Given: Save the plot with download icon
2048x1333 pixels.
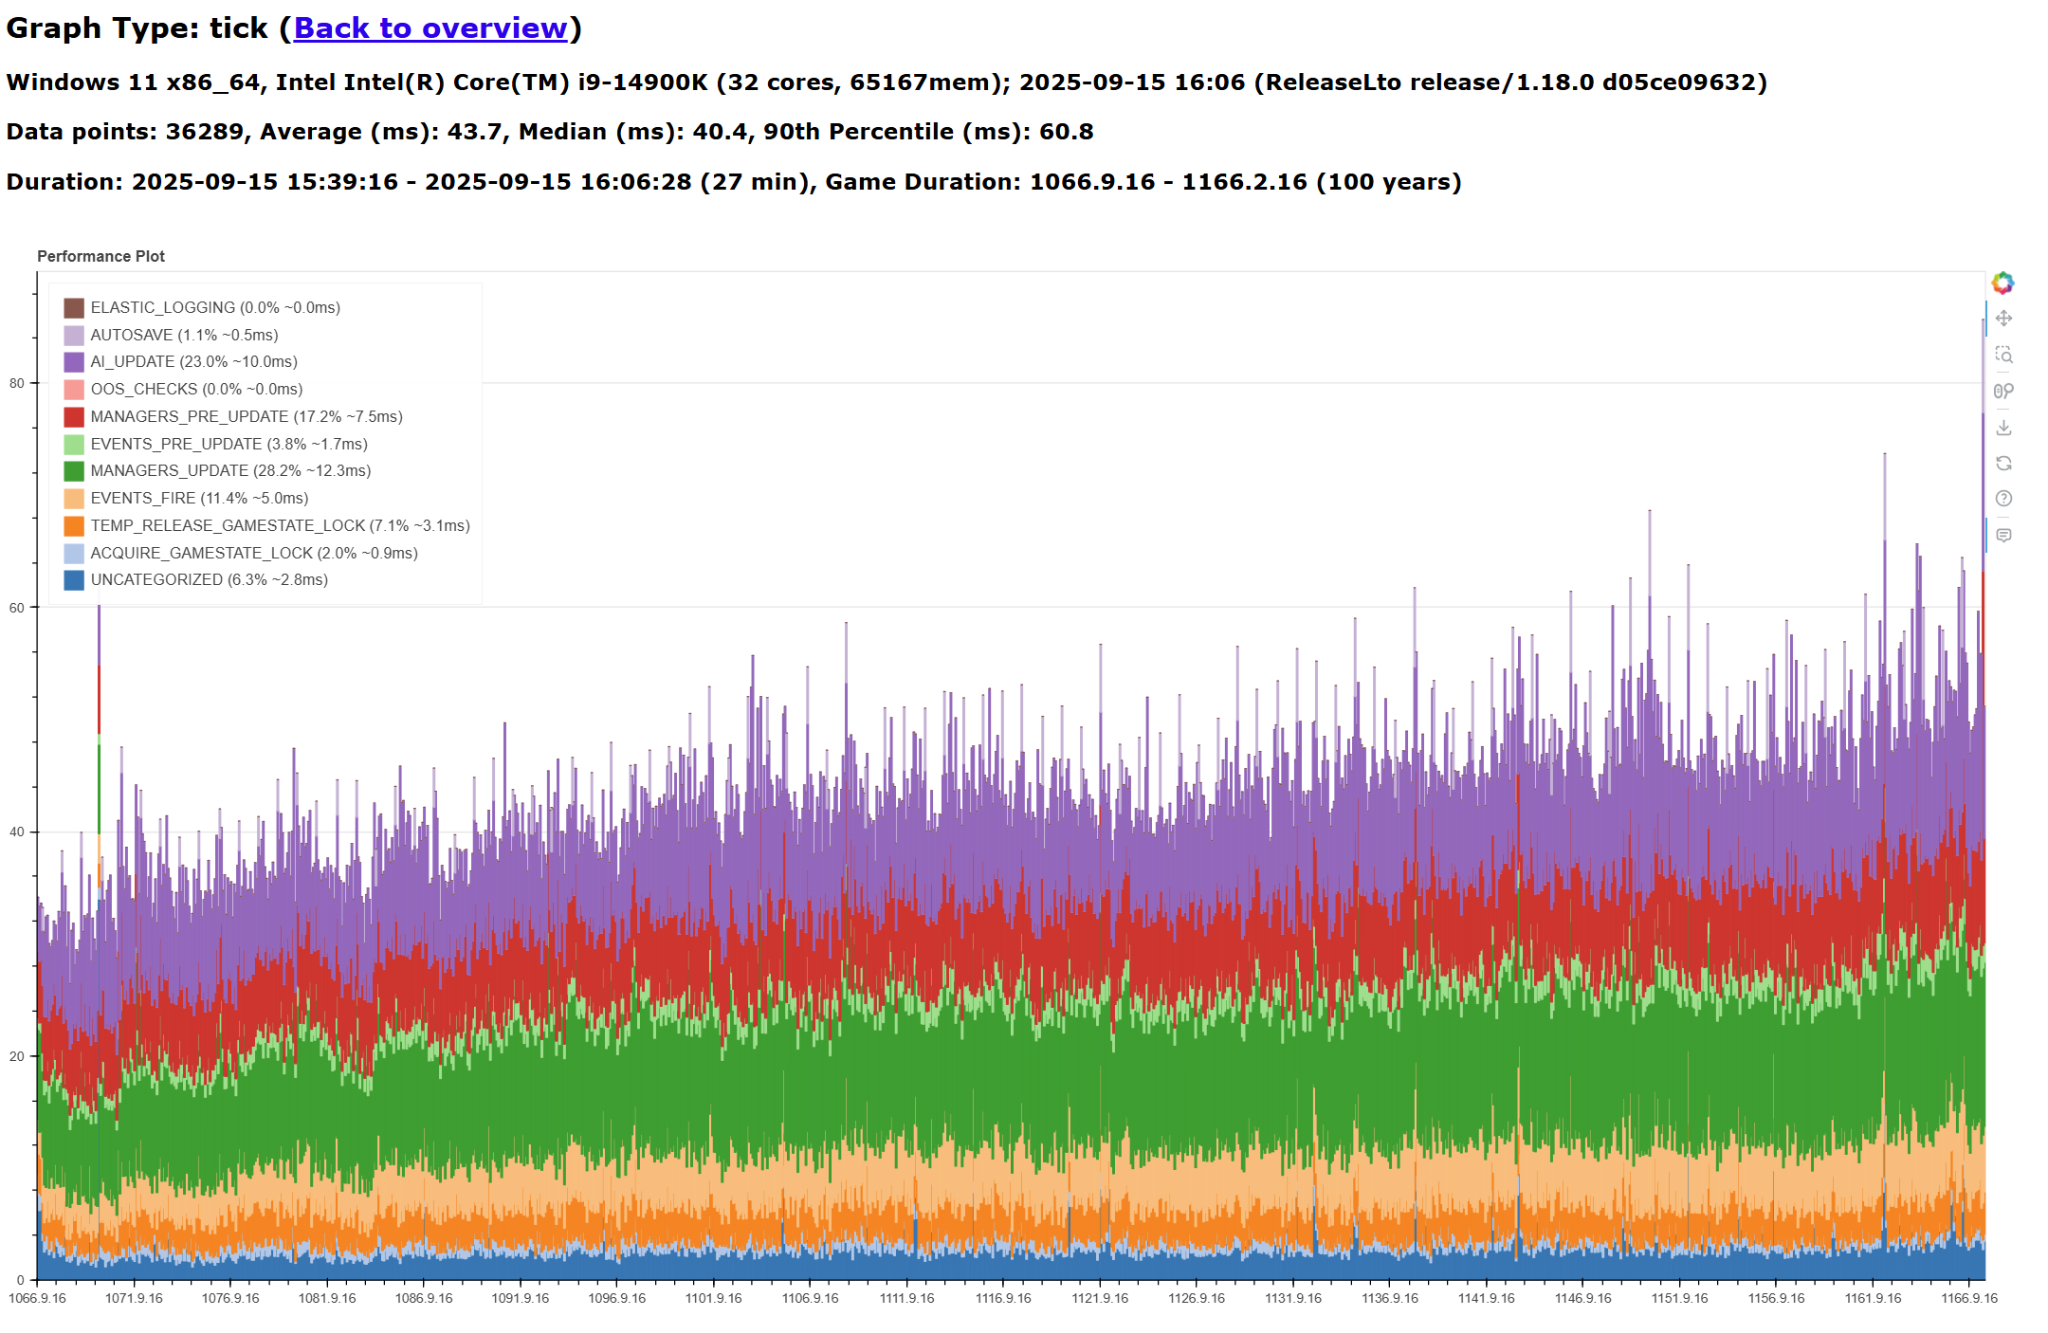Looking at the screenshot, I should (x=2003, y=427).
